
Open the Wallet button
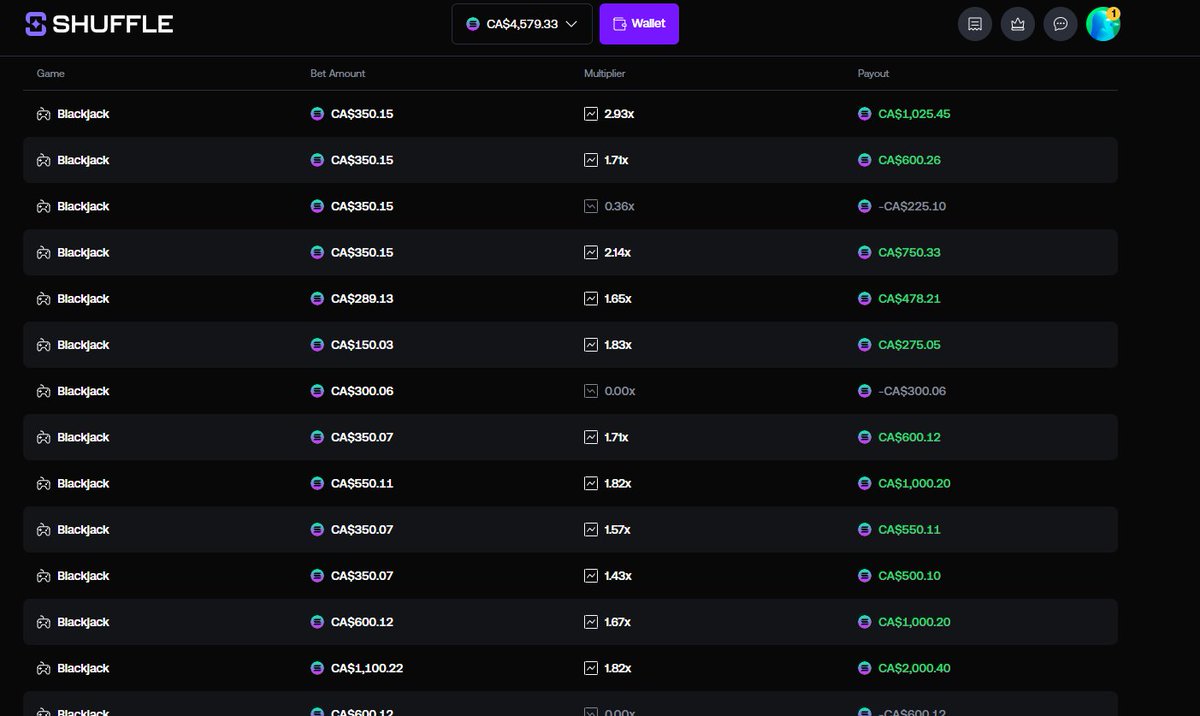[x=639, y=24]
